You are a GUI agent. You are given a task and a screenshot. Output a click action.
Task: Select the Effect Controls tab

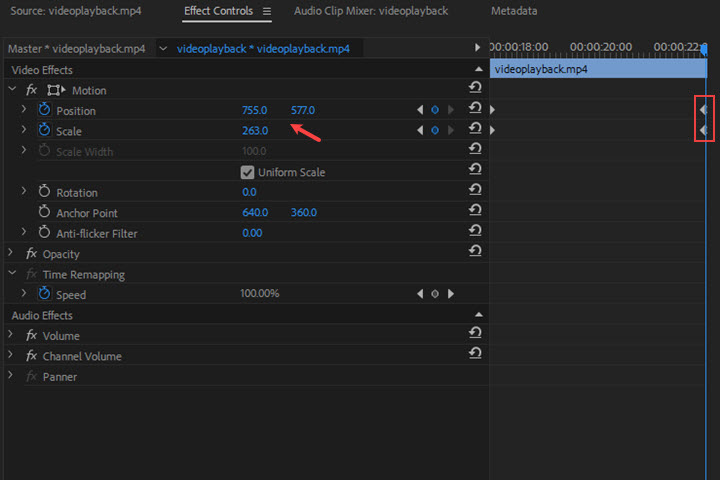[x=219, y=11]
